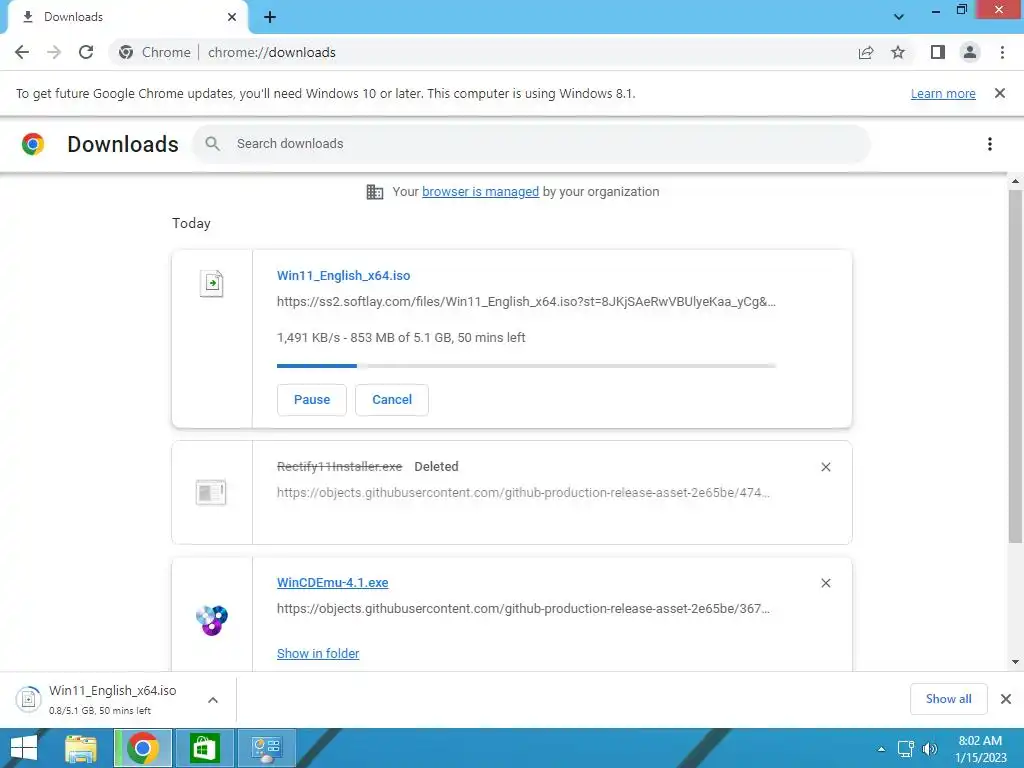Click the ISO download progress bar

(526, 366)
